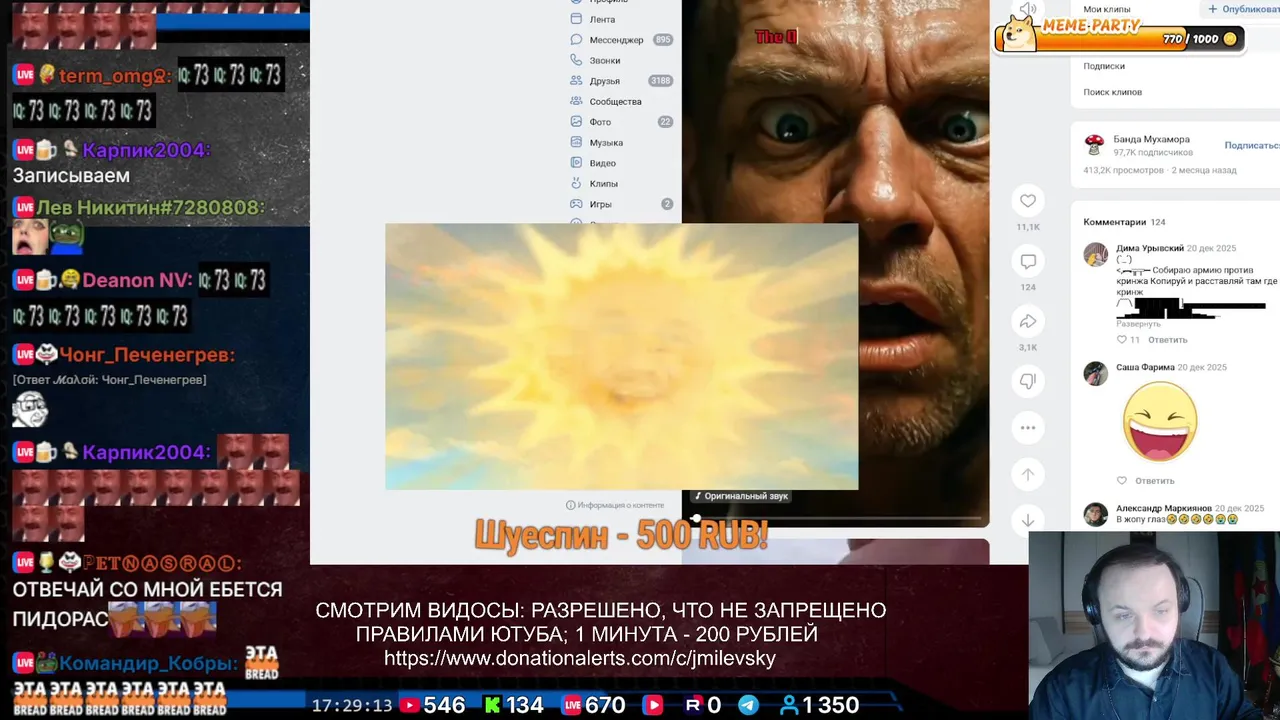Click chat username Чонг_Печенегрев
The height and width of the screenshot is (720, 1280).
(147, 355)
